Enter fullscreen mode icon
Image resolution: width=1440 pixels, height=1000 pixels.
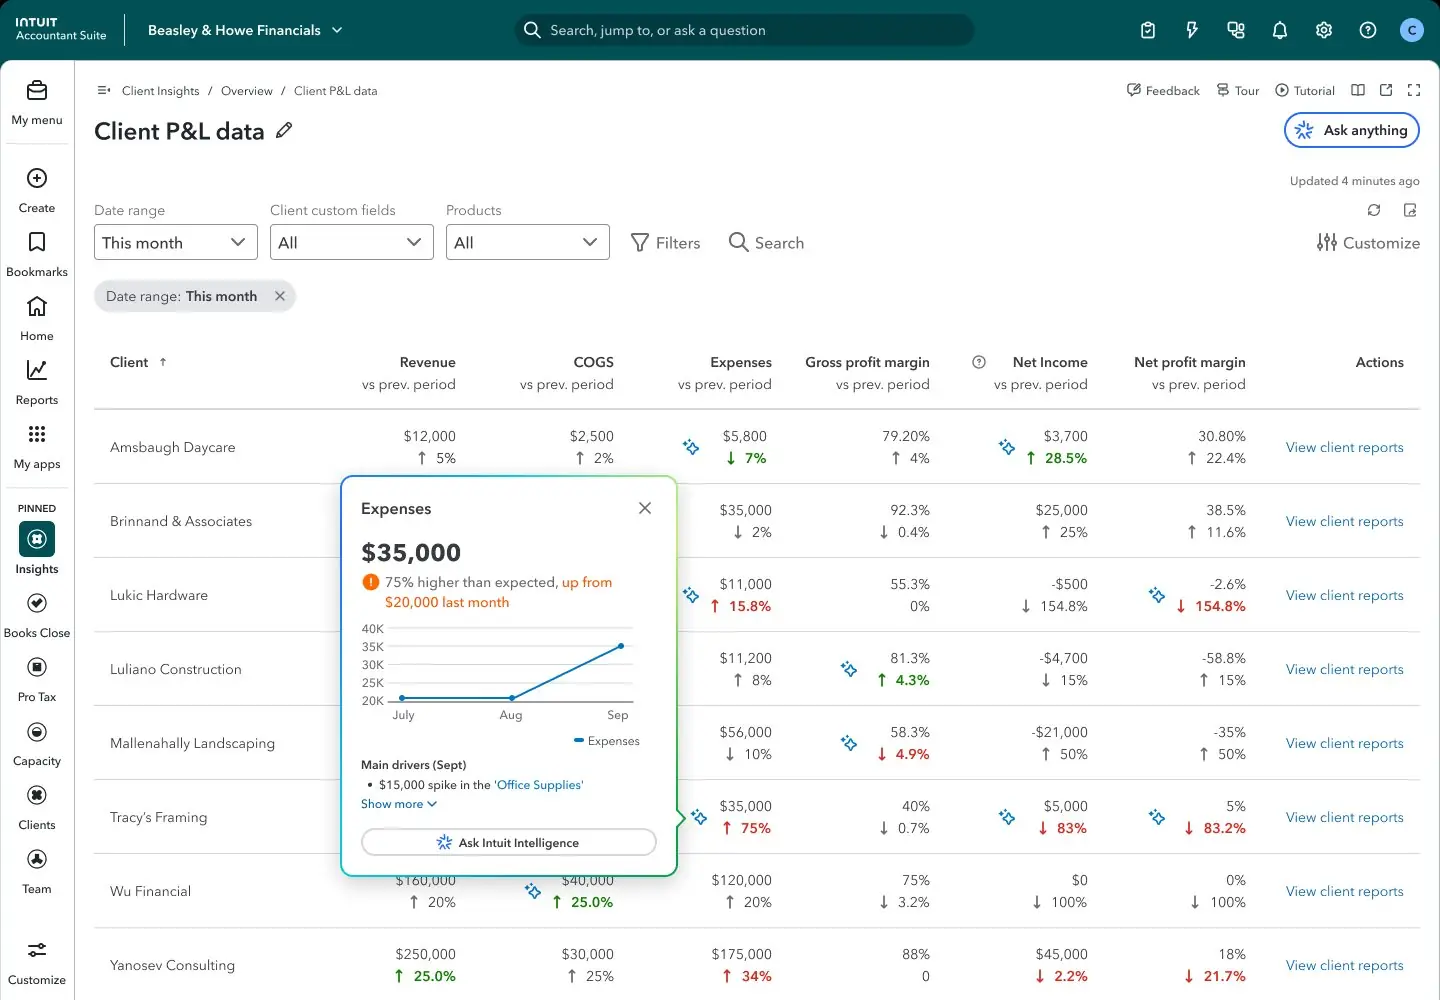pyautogui.click(x=1414, y=90)
